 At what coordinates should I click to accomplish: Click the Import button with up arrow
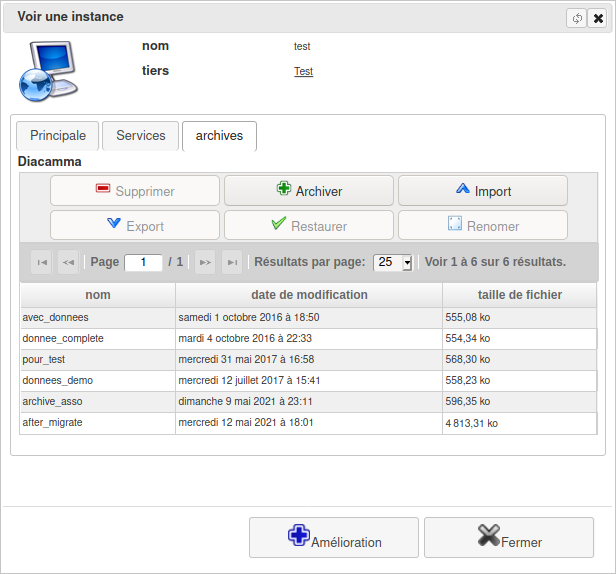tap(482, 191)
